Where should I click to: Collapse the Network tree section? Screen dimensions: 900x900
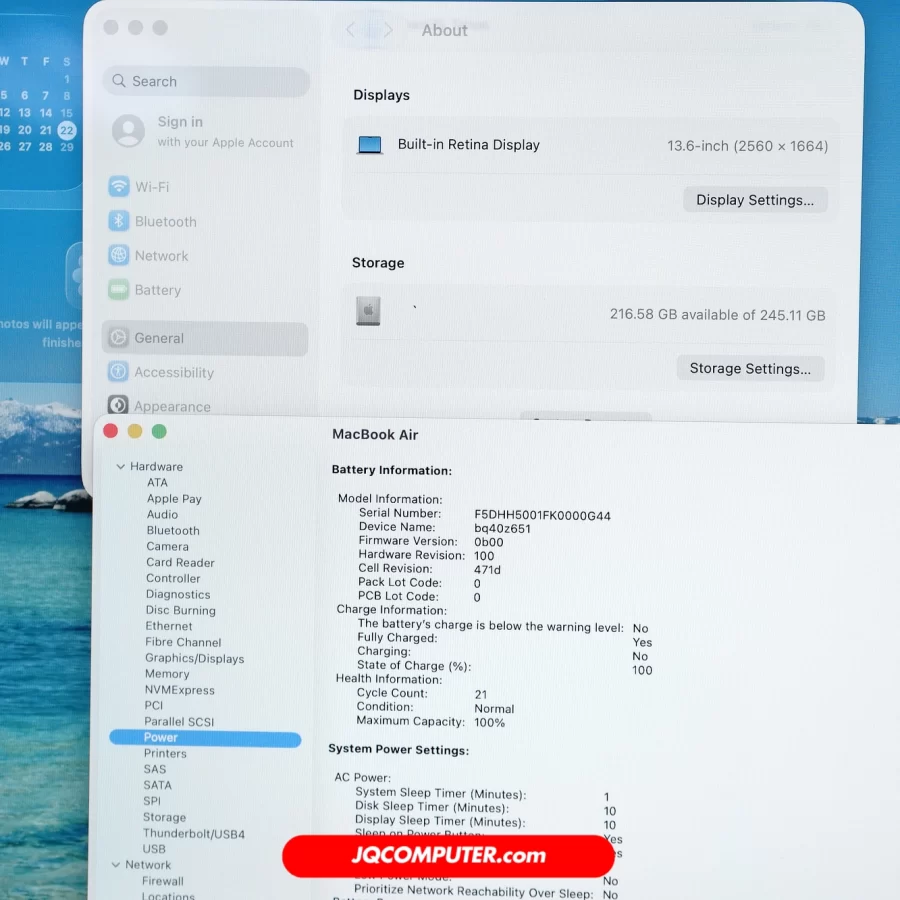pos(115,865)
